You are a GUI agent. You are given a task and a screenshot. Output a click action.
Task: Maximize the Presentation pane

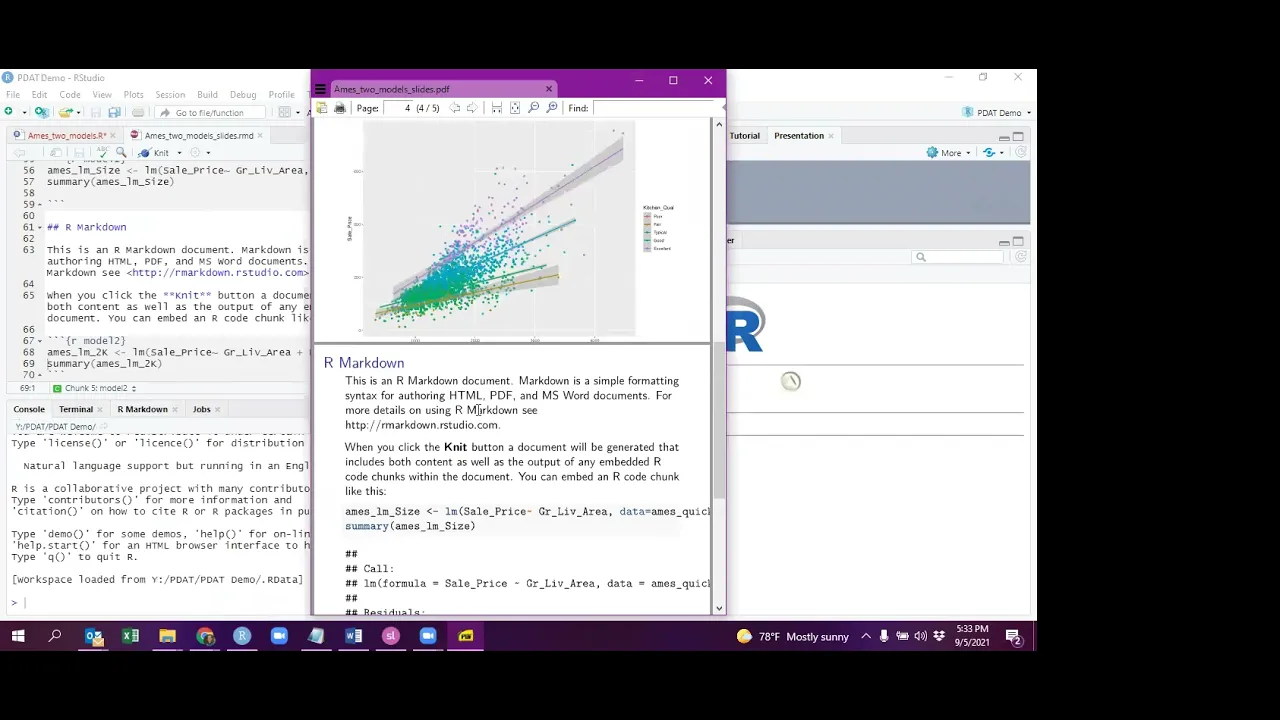point(1018,137)
